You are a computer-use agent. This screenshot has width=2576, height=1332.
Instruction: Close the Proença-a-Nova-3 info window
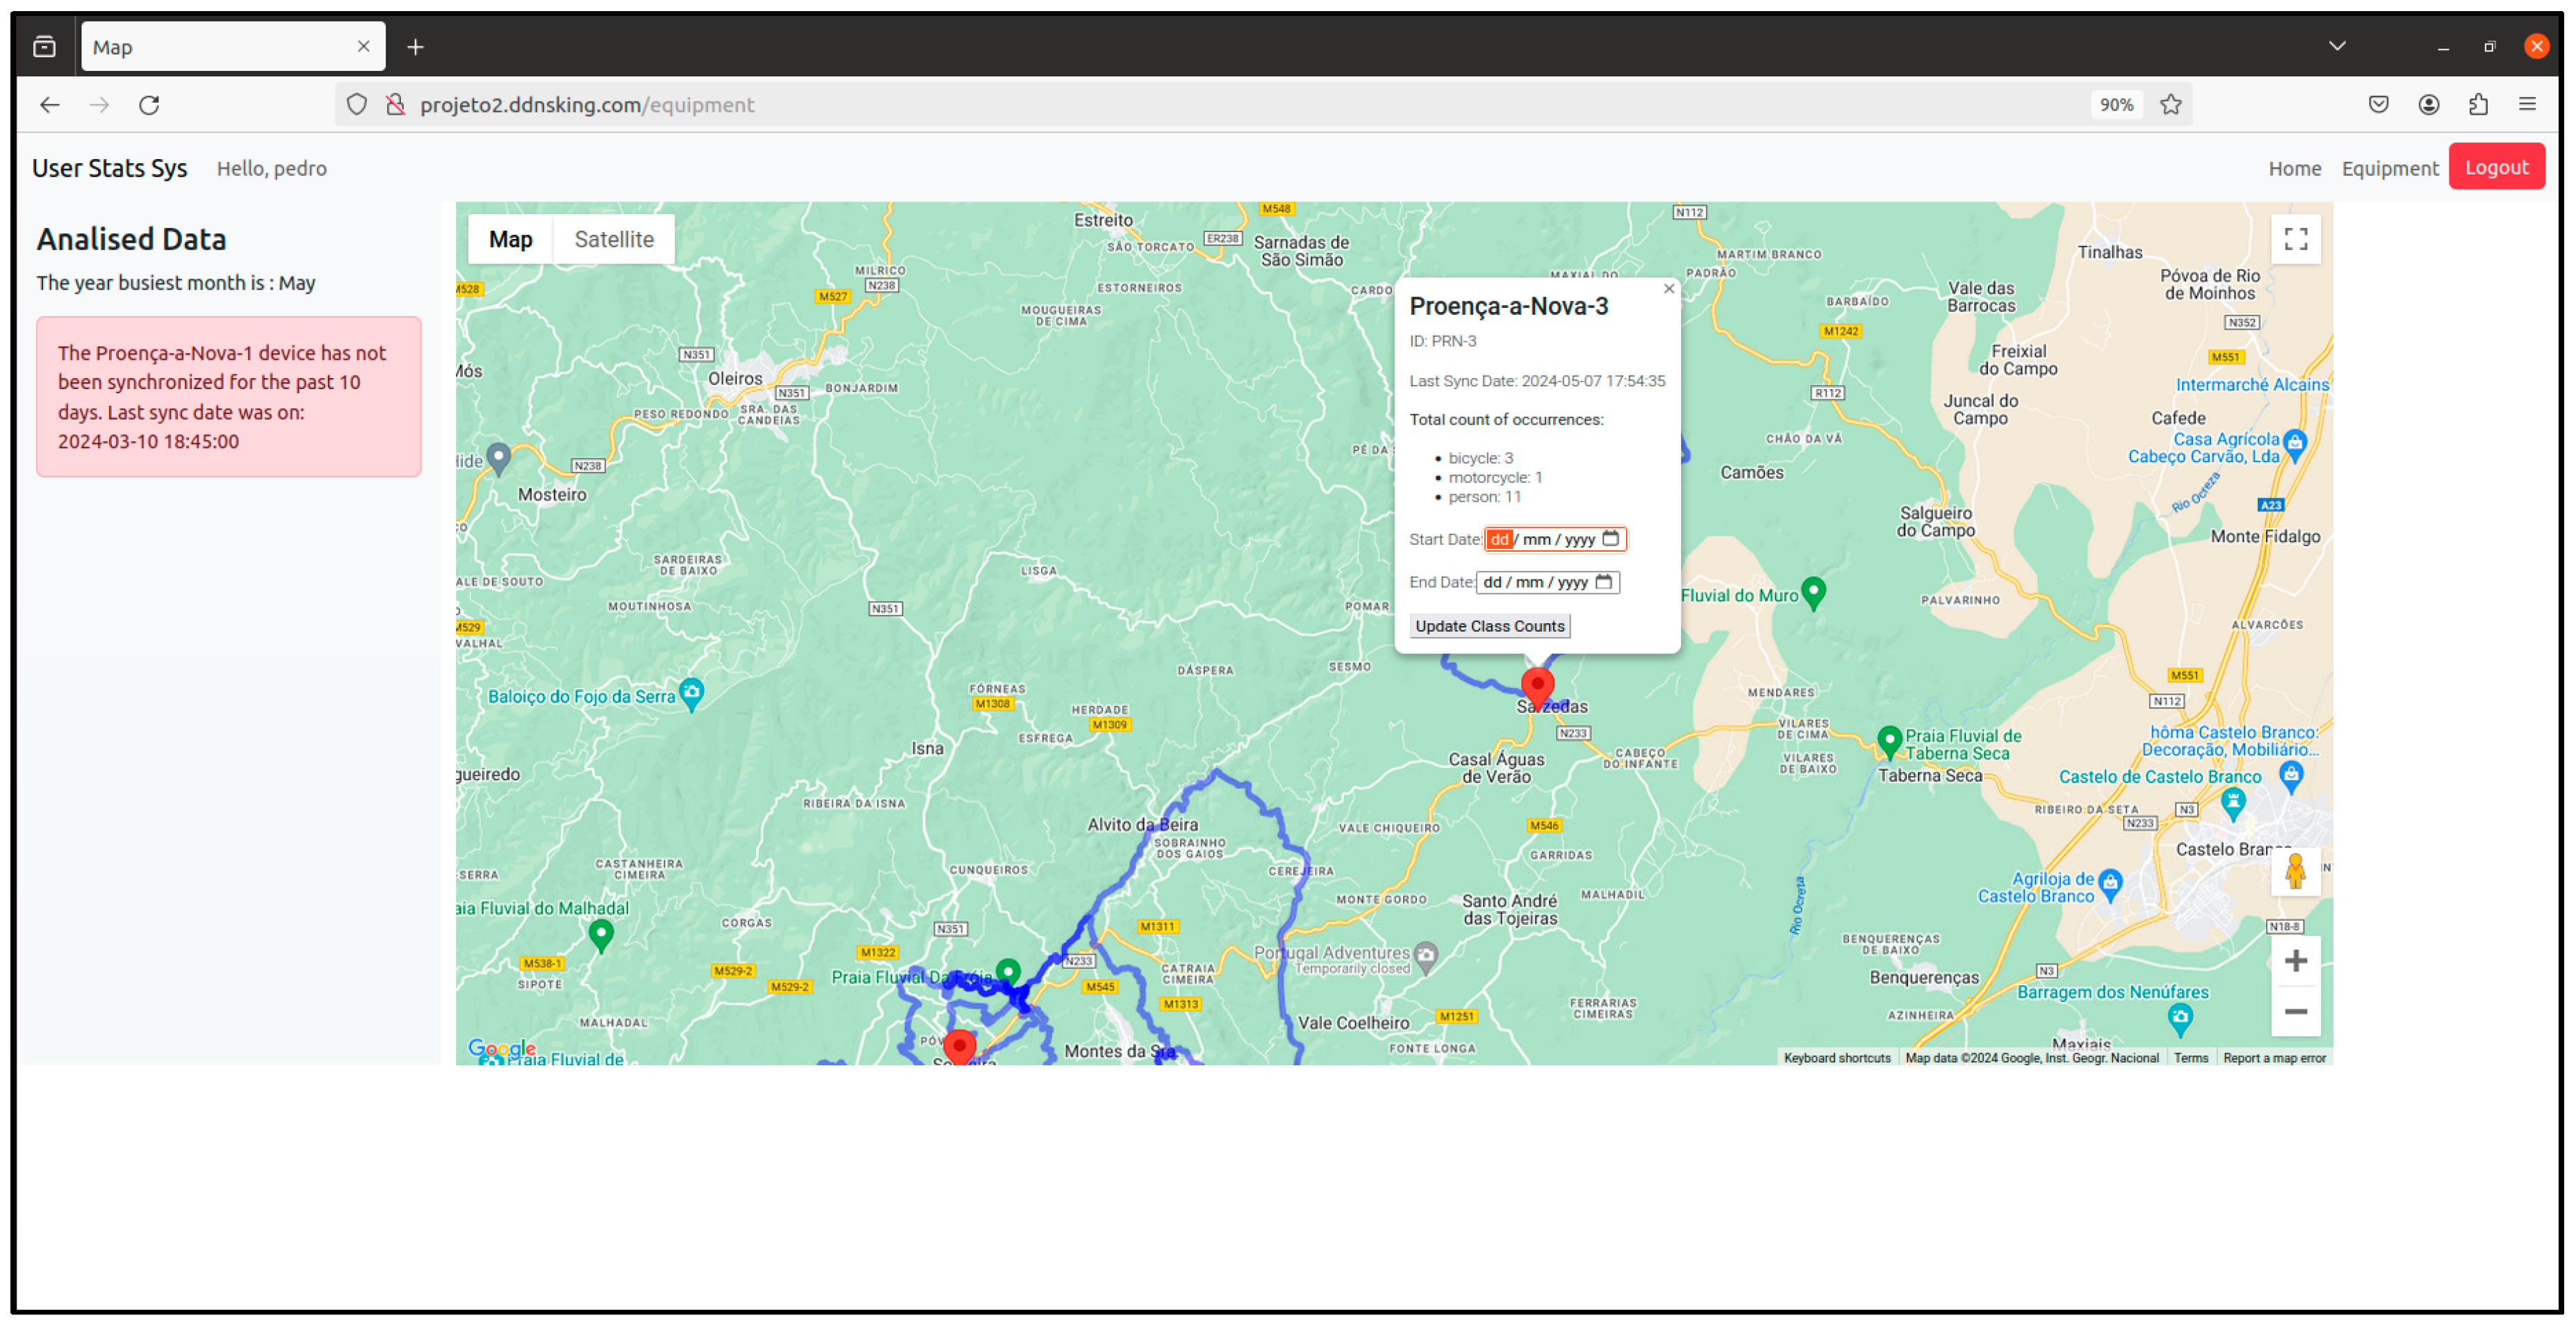tap(1668, 289)
